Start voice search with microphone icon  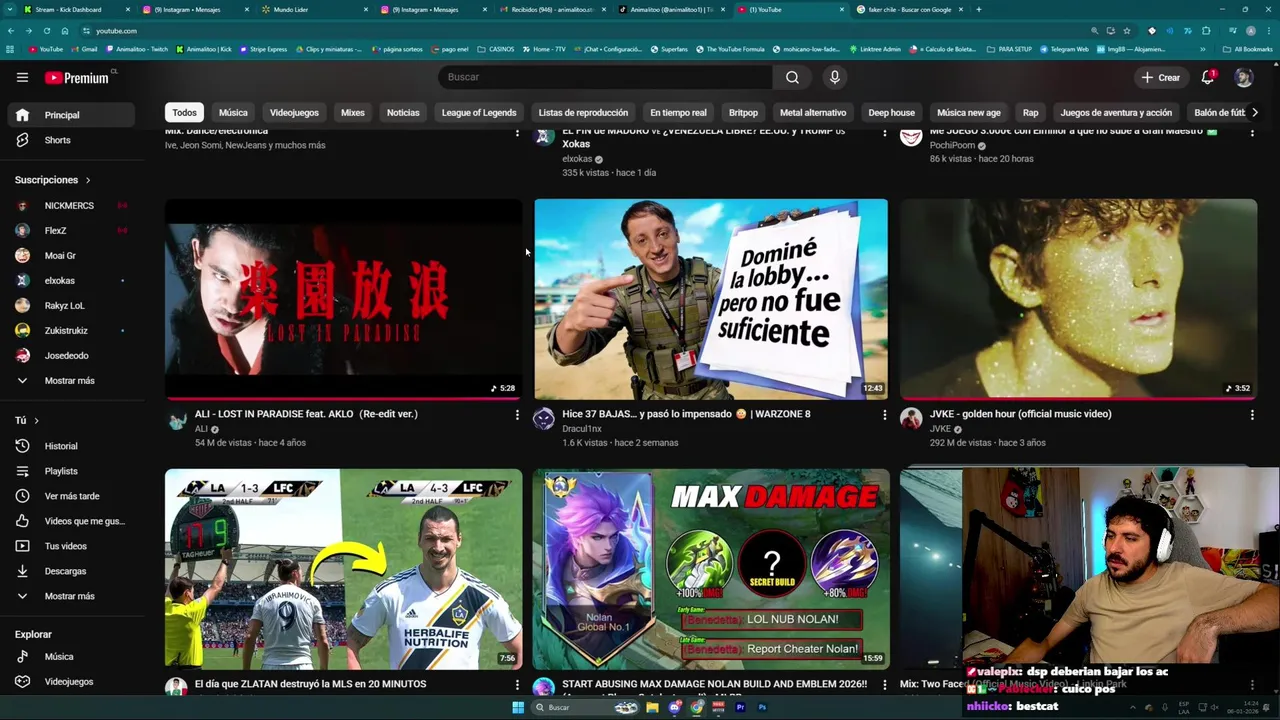click(835, 77)
